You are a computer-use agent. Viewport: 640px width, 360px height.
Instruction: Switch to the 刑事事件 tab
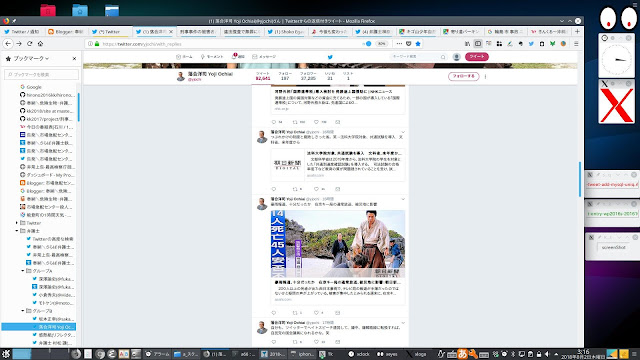(198, 31)
